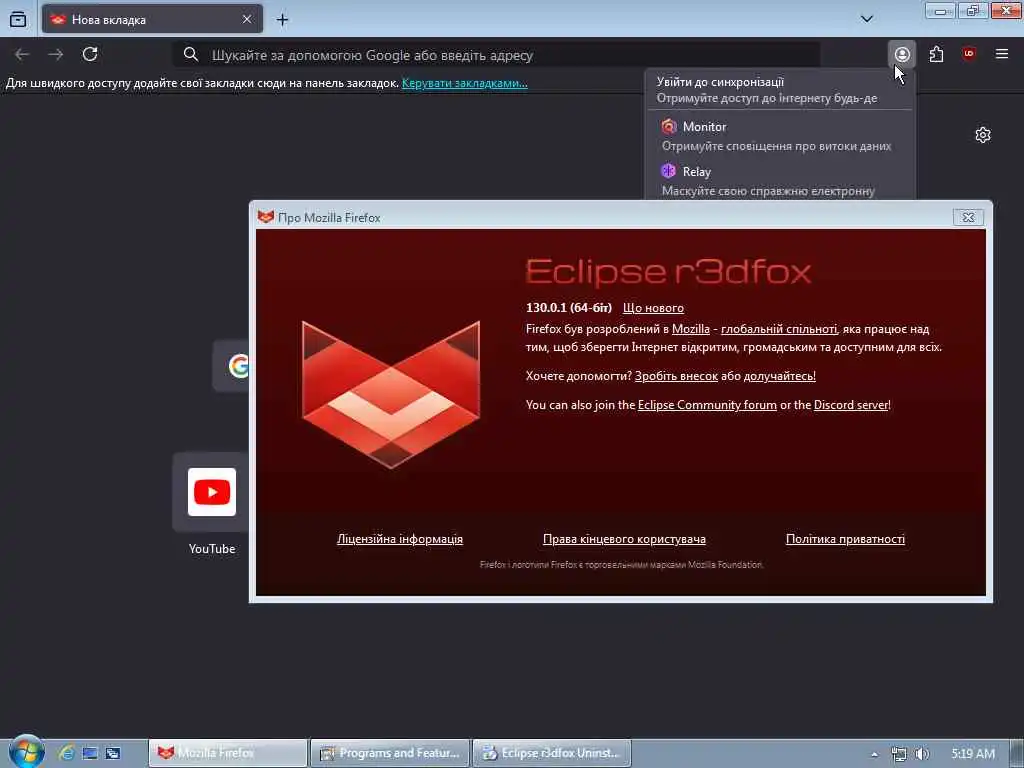Click the search magnifier icon in address bar
The width and height of the screenshot is (1024, 768).
pyautogui.click(x=191, y=55)
